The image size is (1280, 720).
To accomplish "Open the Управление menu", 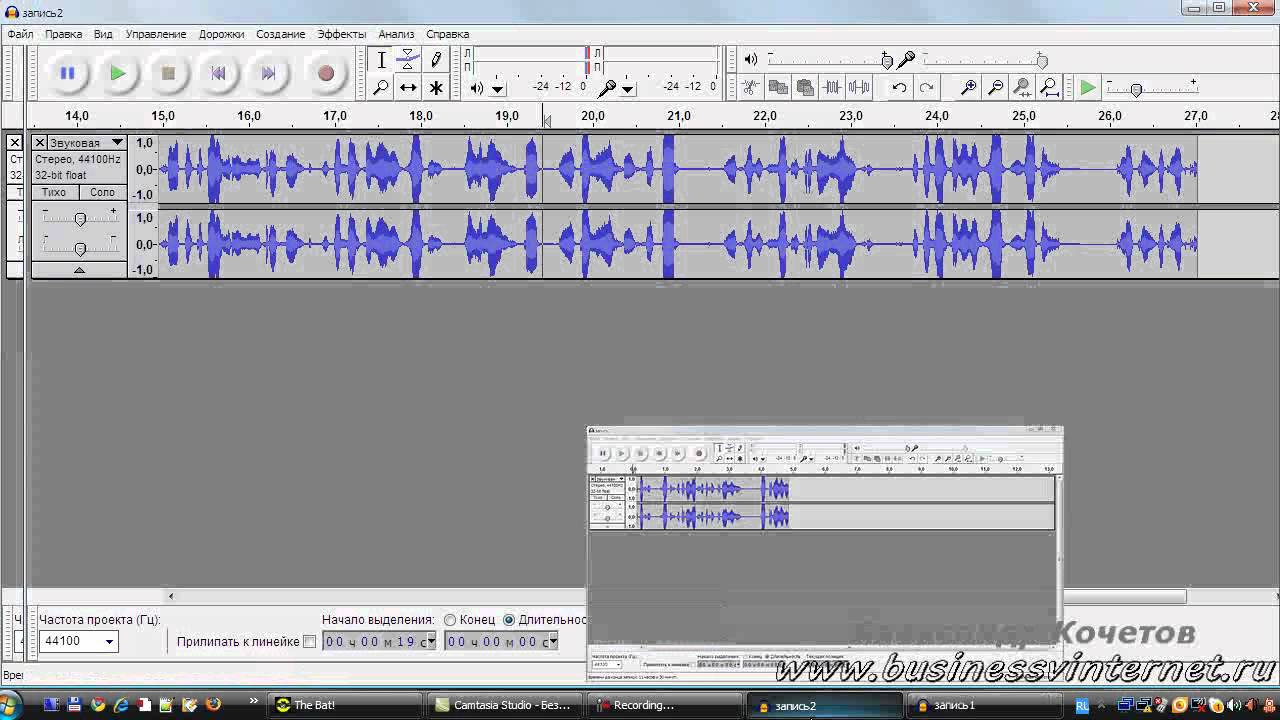I will click(156, 34).
